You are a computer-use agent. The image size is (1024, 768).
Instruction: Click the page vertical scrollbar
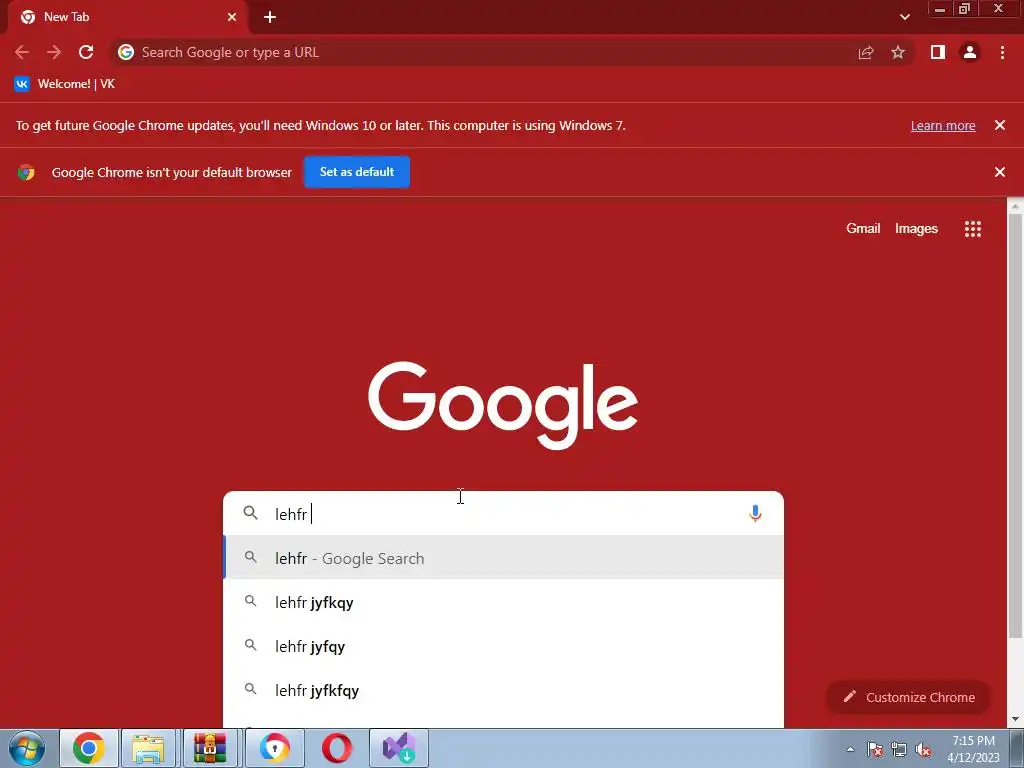click(1015, 424)
